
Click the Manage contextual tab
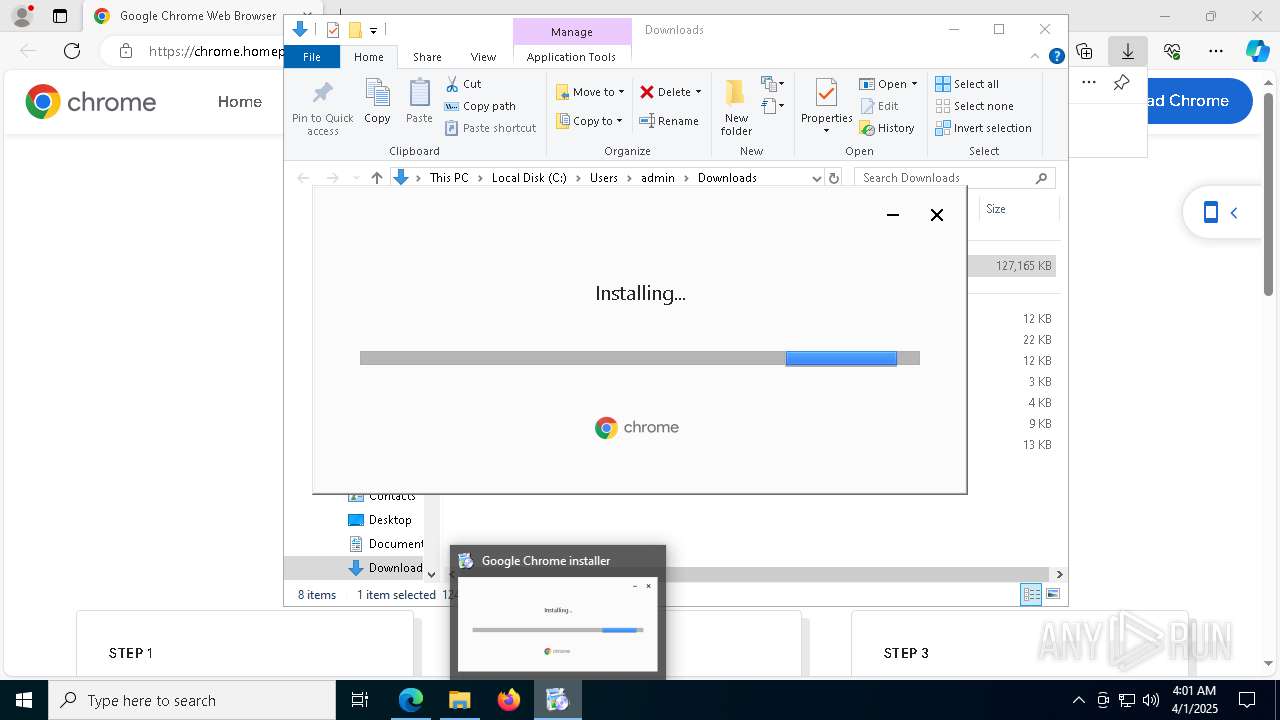pyautogui.click(x=572, y=32)
